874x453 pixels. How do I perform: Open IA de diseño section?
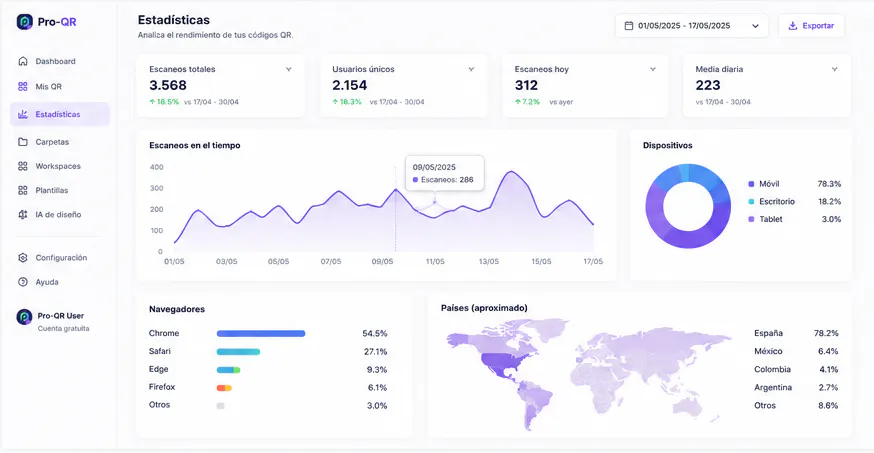60,215
